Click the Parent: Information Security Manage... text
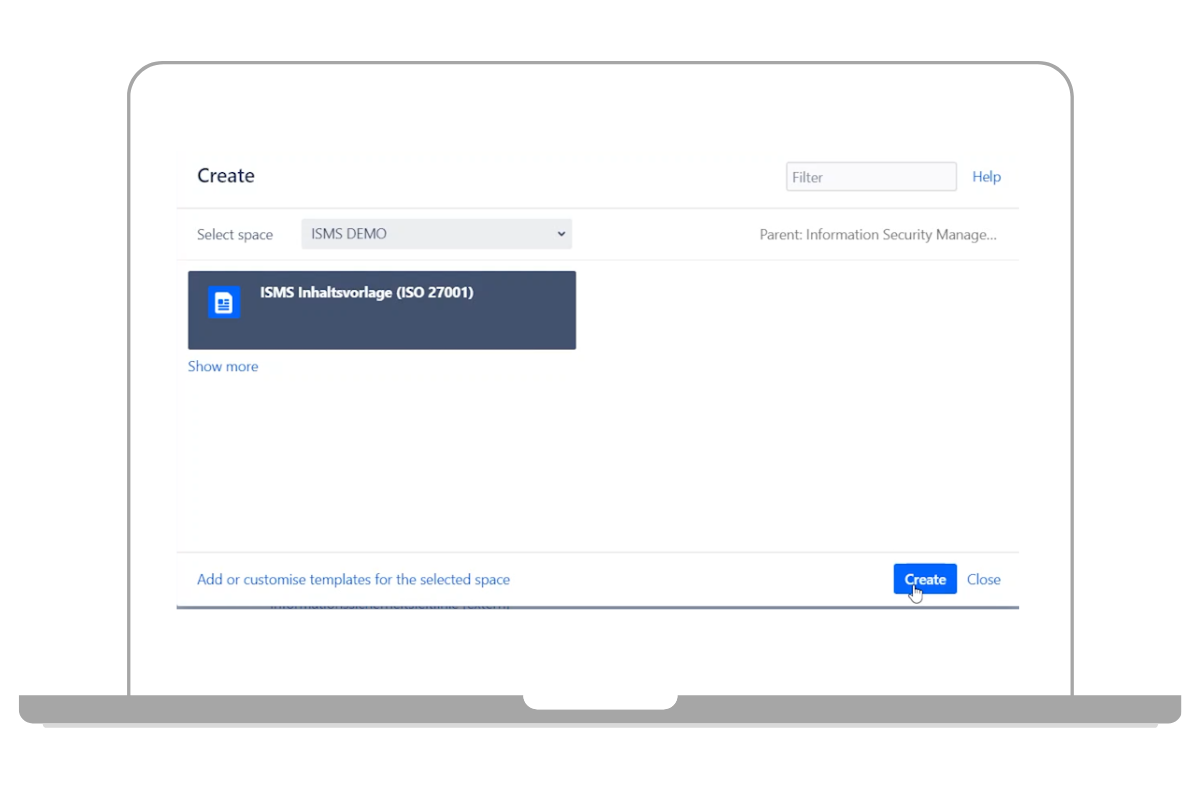This screenshot has height=790, width=1200. tap(878, 235)
